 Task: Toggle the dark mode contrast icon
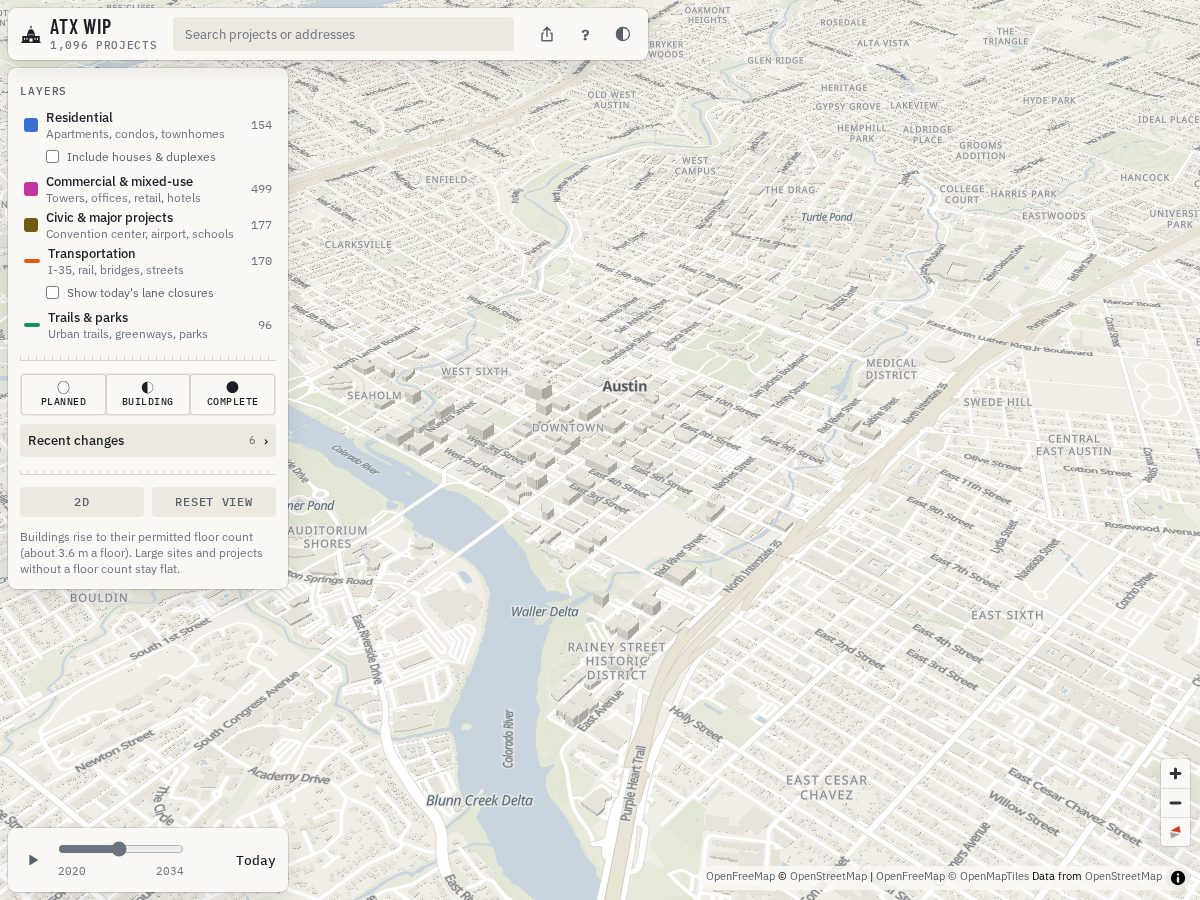point(623,34)
